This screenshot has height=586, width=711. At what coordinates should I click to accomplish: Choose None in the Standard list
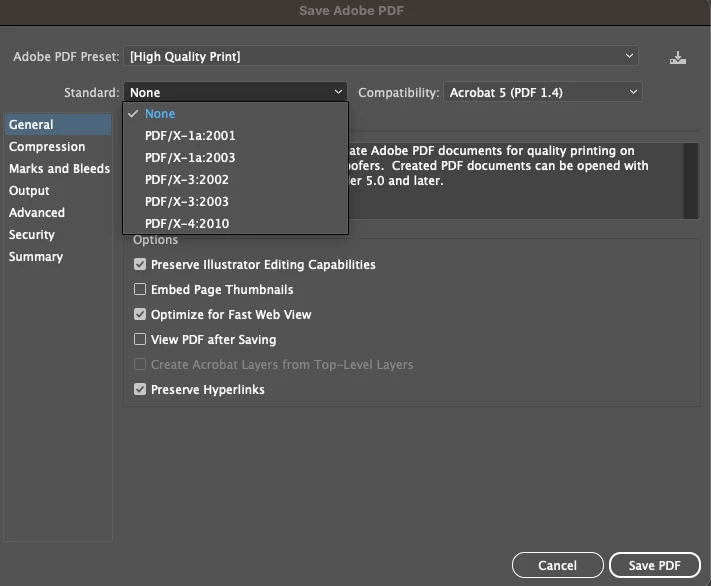pyautogui.click(x=235, y=113)
